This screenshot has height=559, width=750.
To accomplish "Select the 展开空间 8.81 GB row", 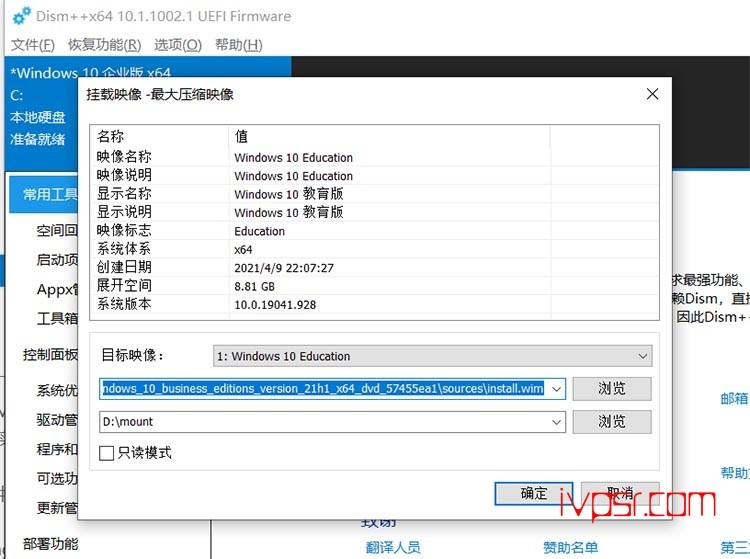I will (x=374, y=286).
